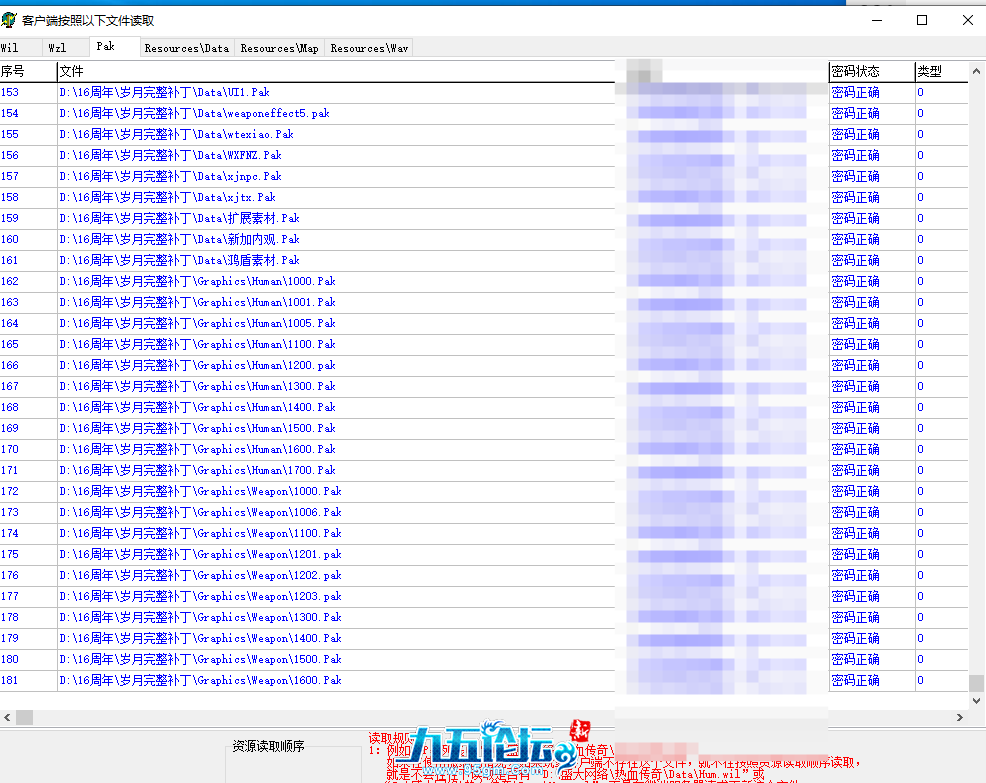The height and width of the screenshot is (783, 986).
Task: Maximize the file reading window
Action: (922, 20)
